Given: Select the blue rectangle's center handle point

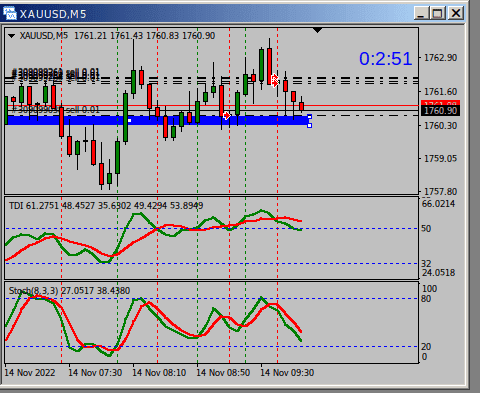Looking at the screenshot, I should pyautogui.click(x=130, y=120).
